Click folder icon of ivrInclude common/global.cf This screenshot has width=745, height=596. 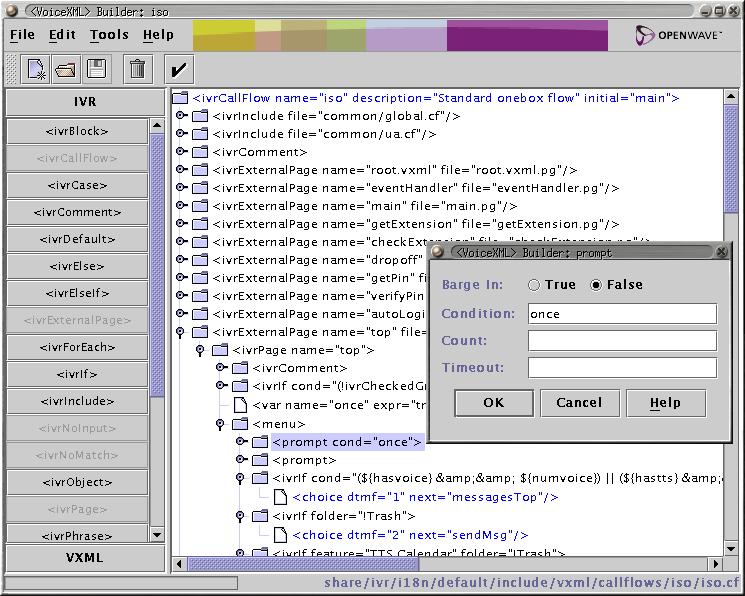(x=200, y=116)
